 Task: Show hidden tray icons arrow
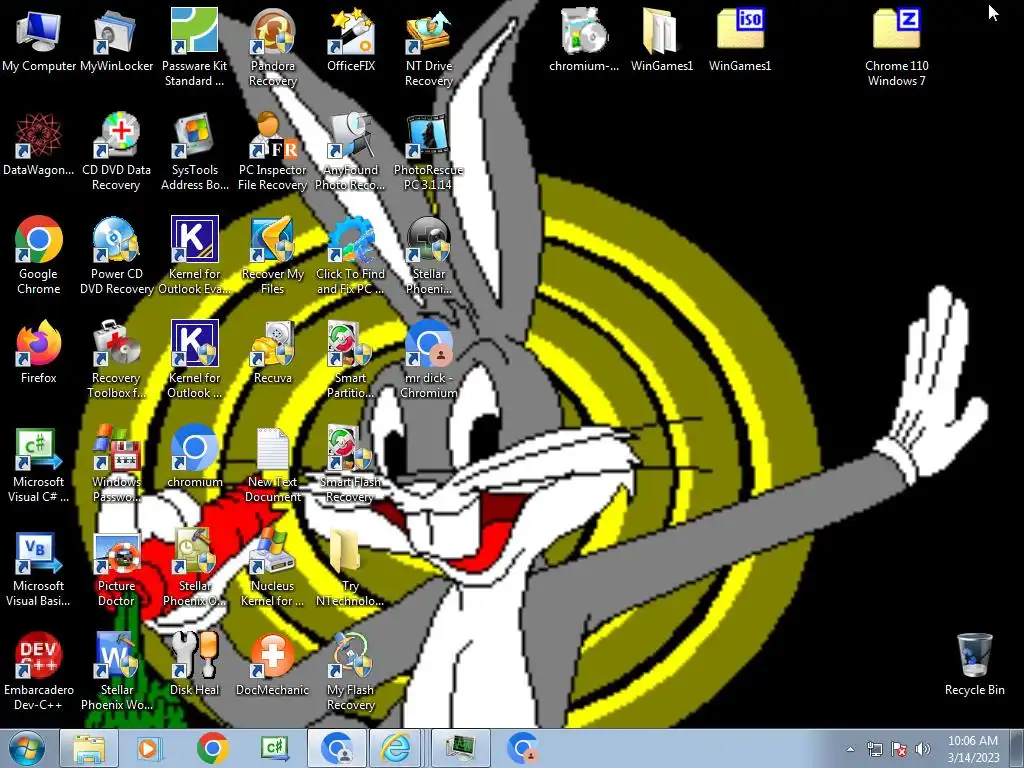[850, 749]
